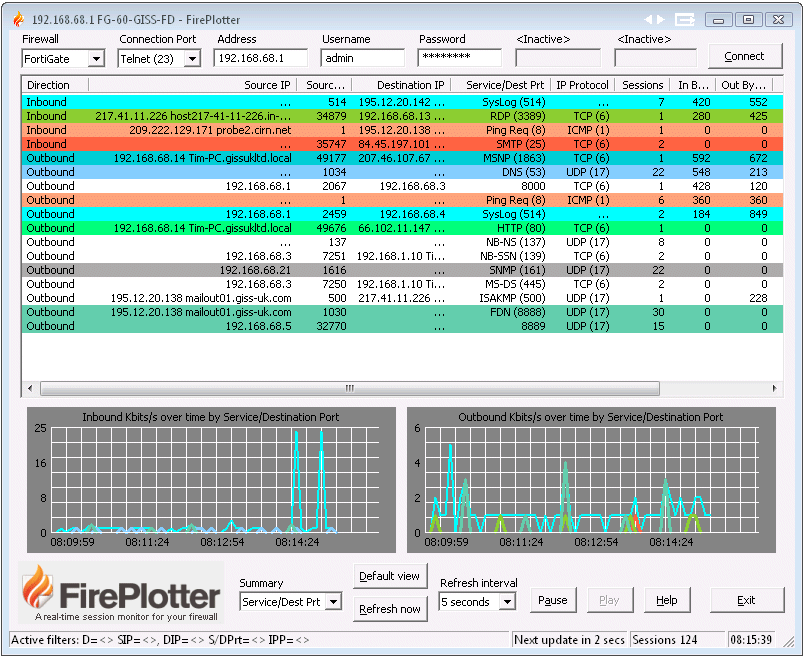This screenshot has width=804, height=658.
Task: Select the NB-NS (137) row
Action: tap(402, 242)
